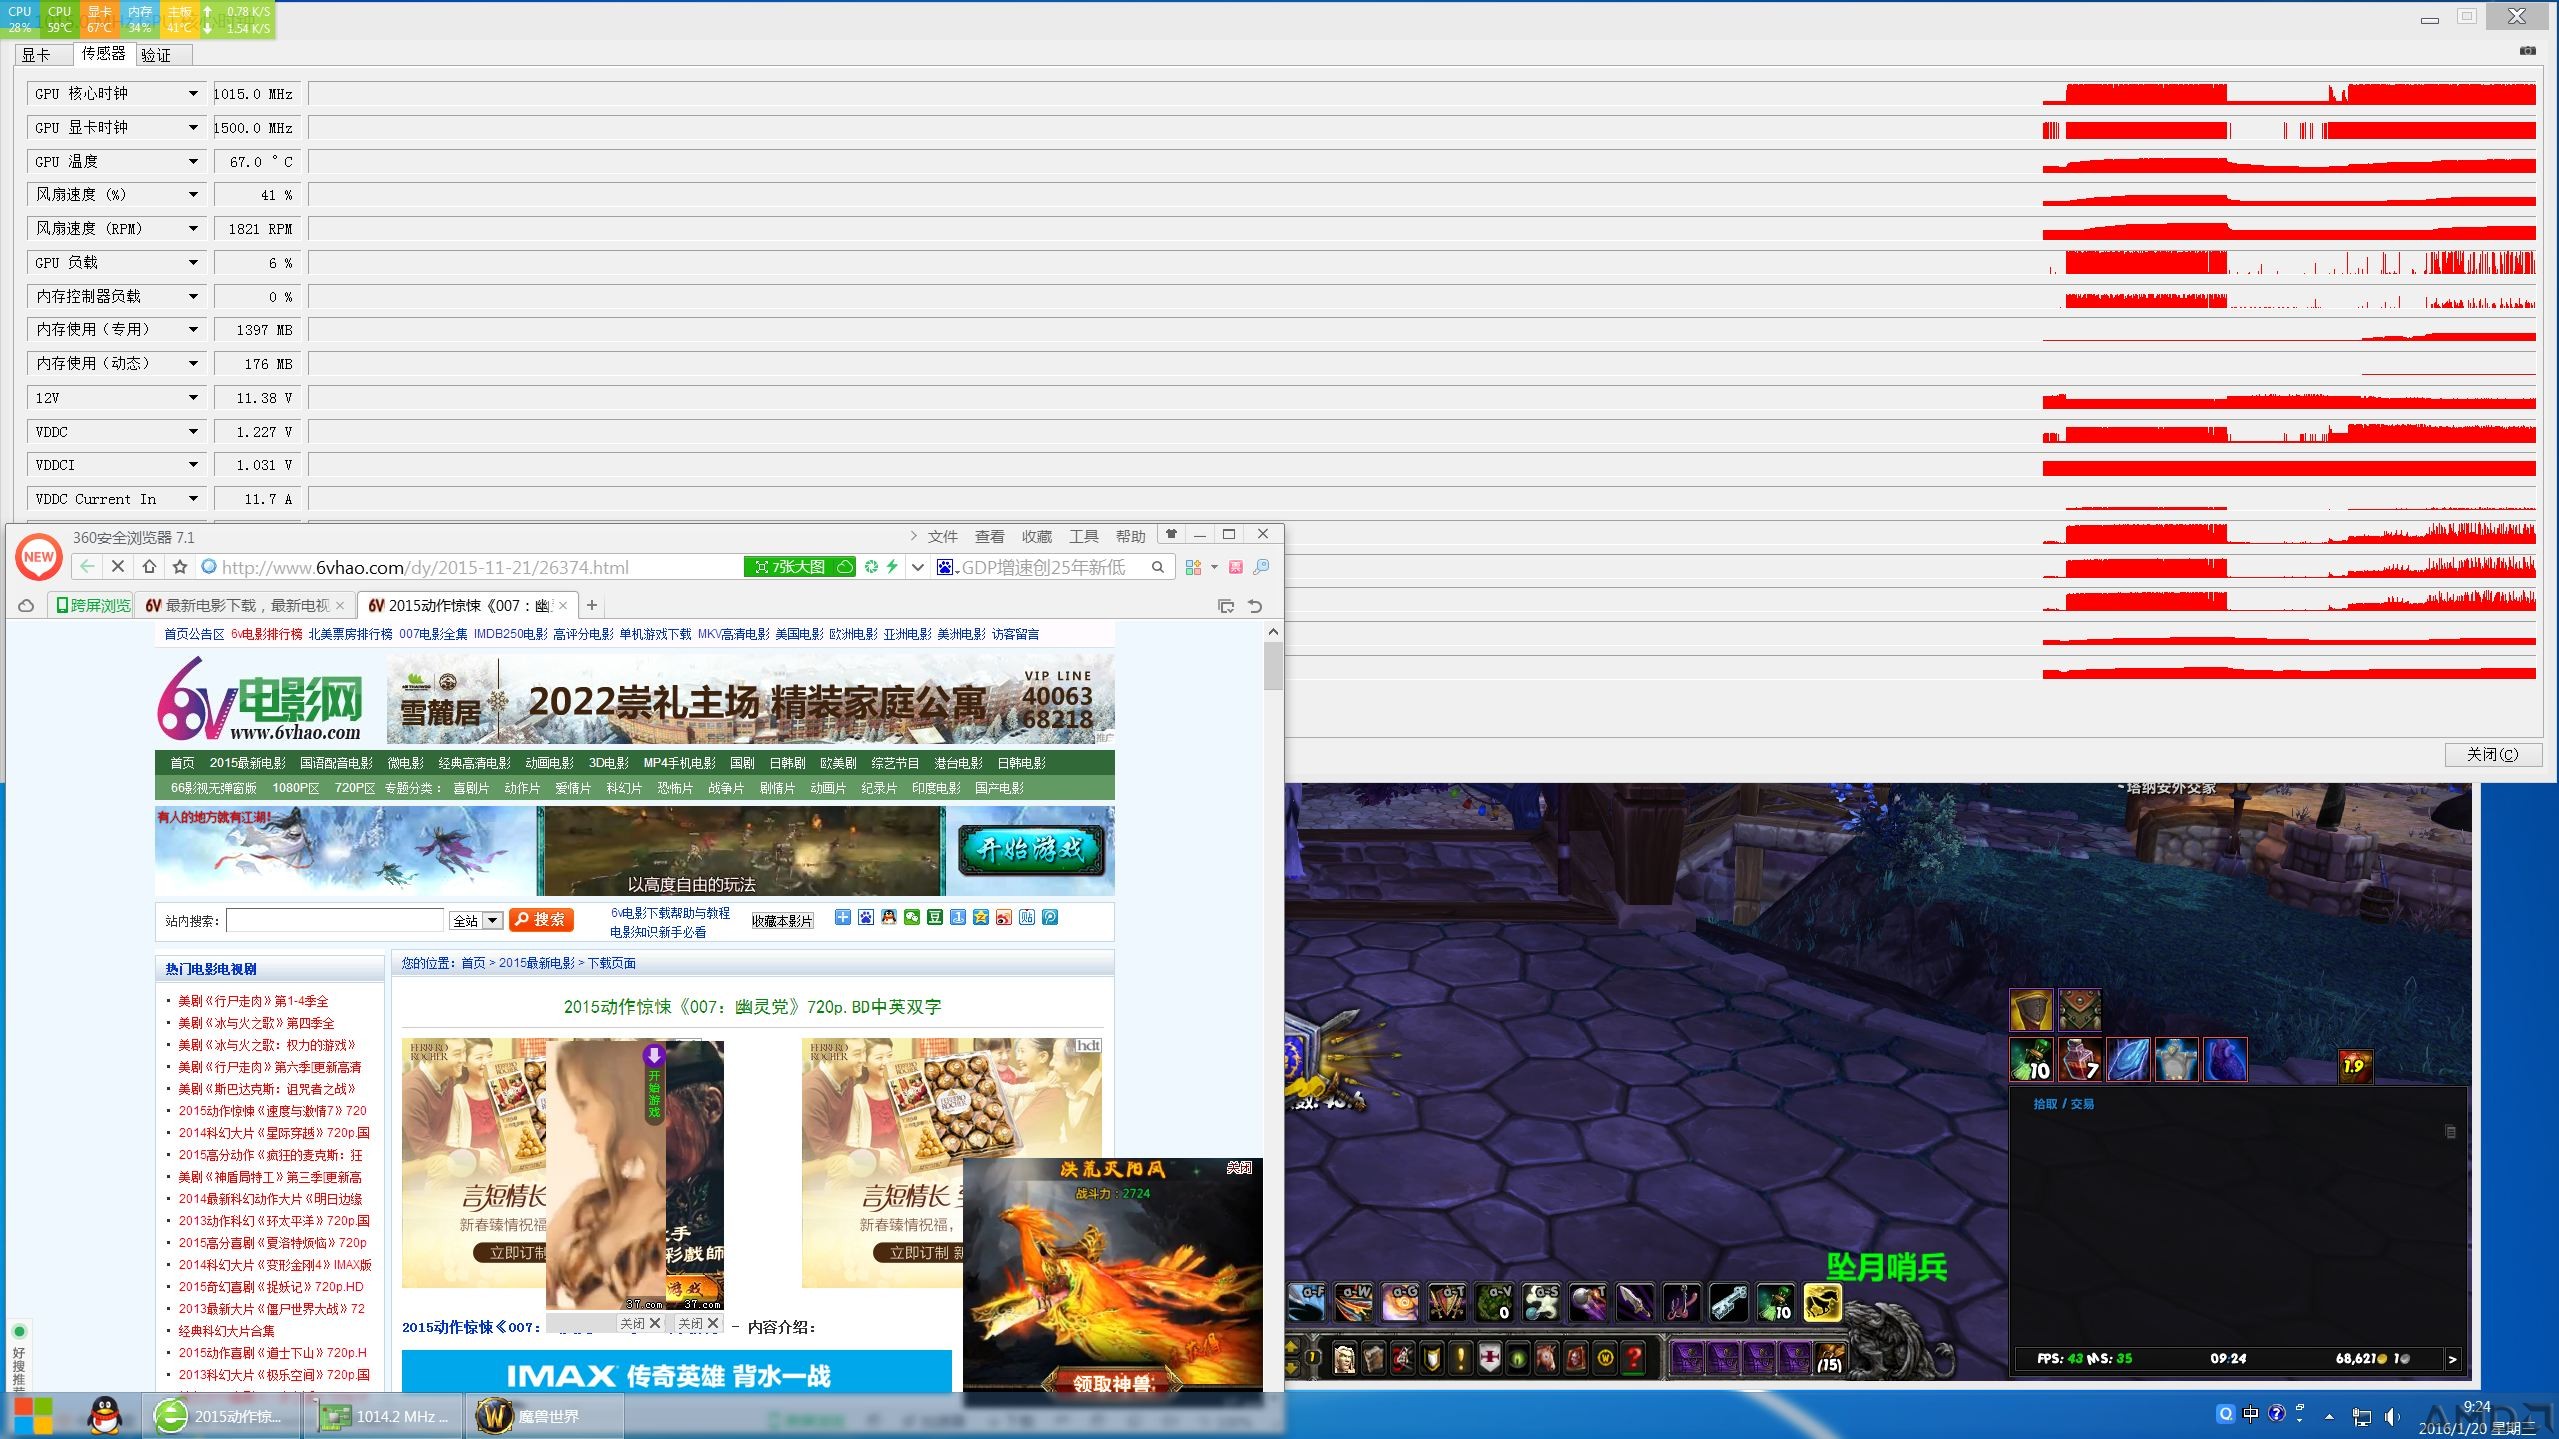Open 文件 menu in 360 browser
The width and height of the screenshot is (2559, 1439).
click(x=943, y=537)
